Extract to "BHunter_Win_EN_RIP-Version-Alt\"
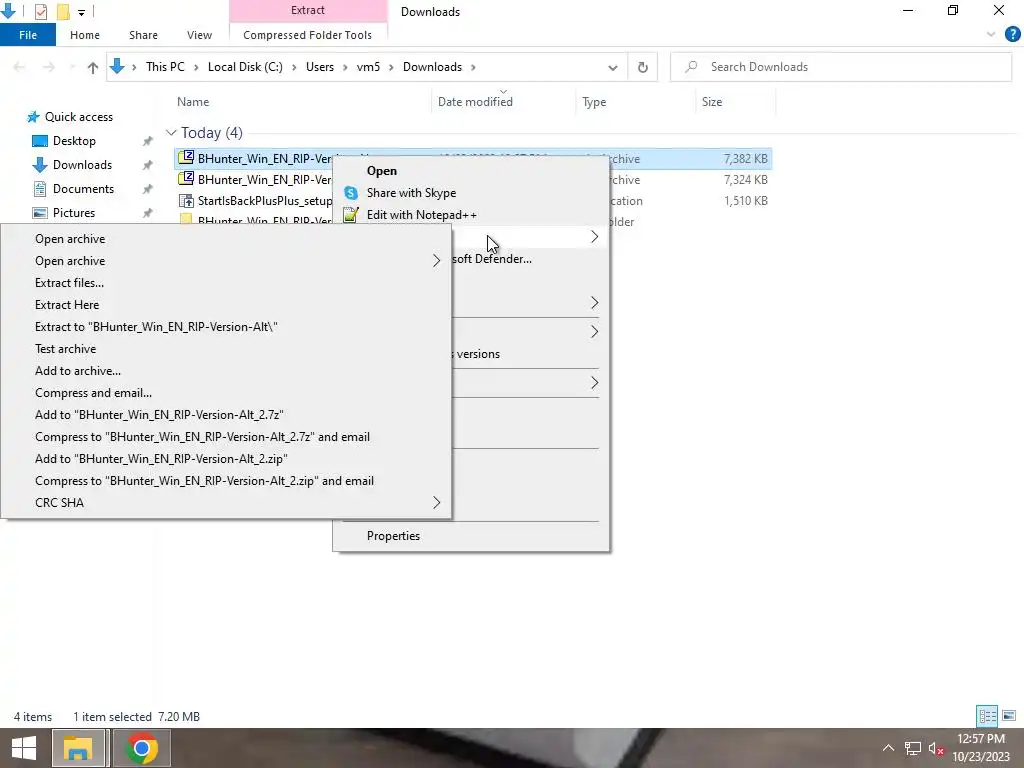Screen dimensions: 1024x768 (156, 327)
